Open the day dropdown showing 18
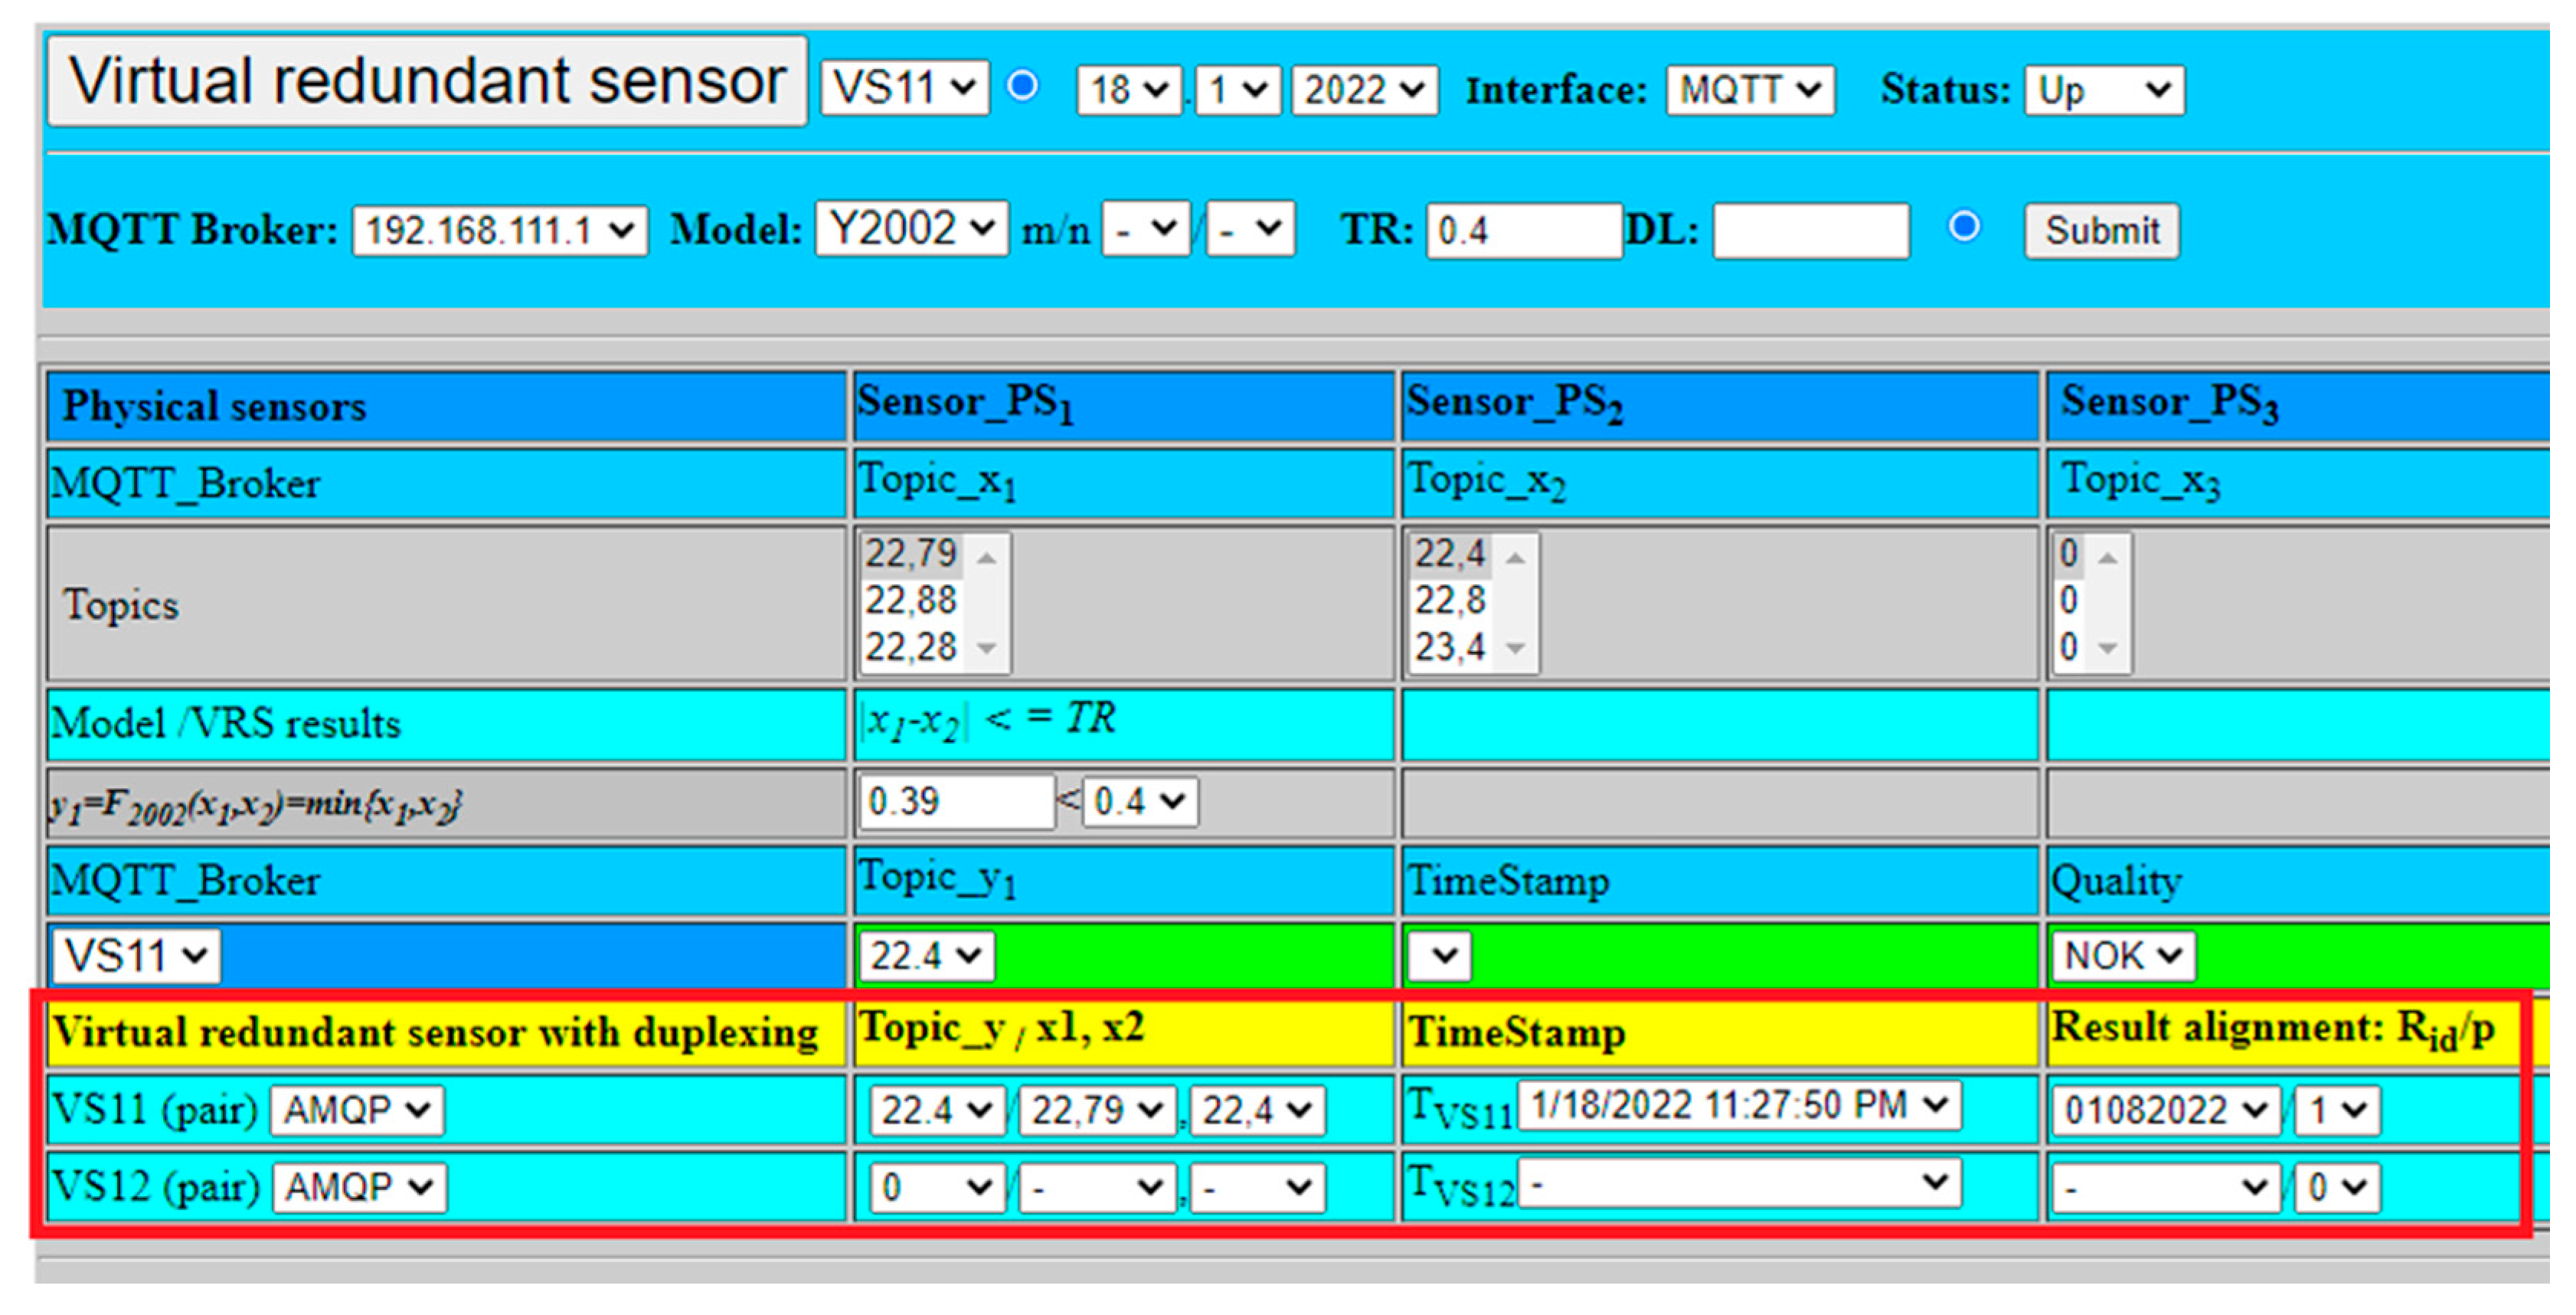This screenshot has width=2576, height=1315. [1128, 91]
